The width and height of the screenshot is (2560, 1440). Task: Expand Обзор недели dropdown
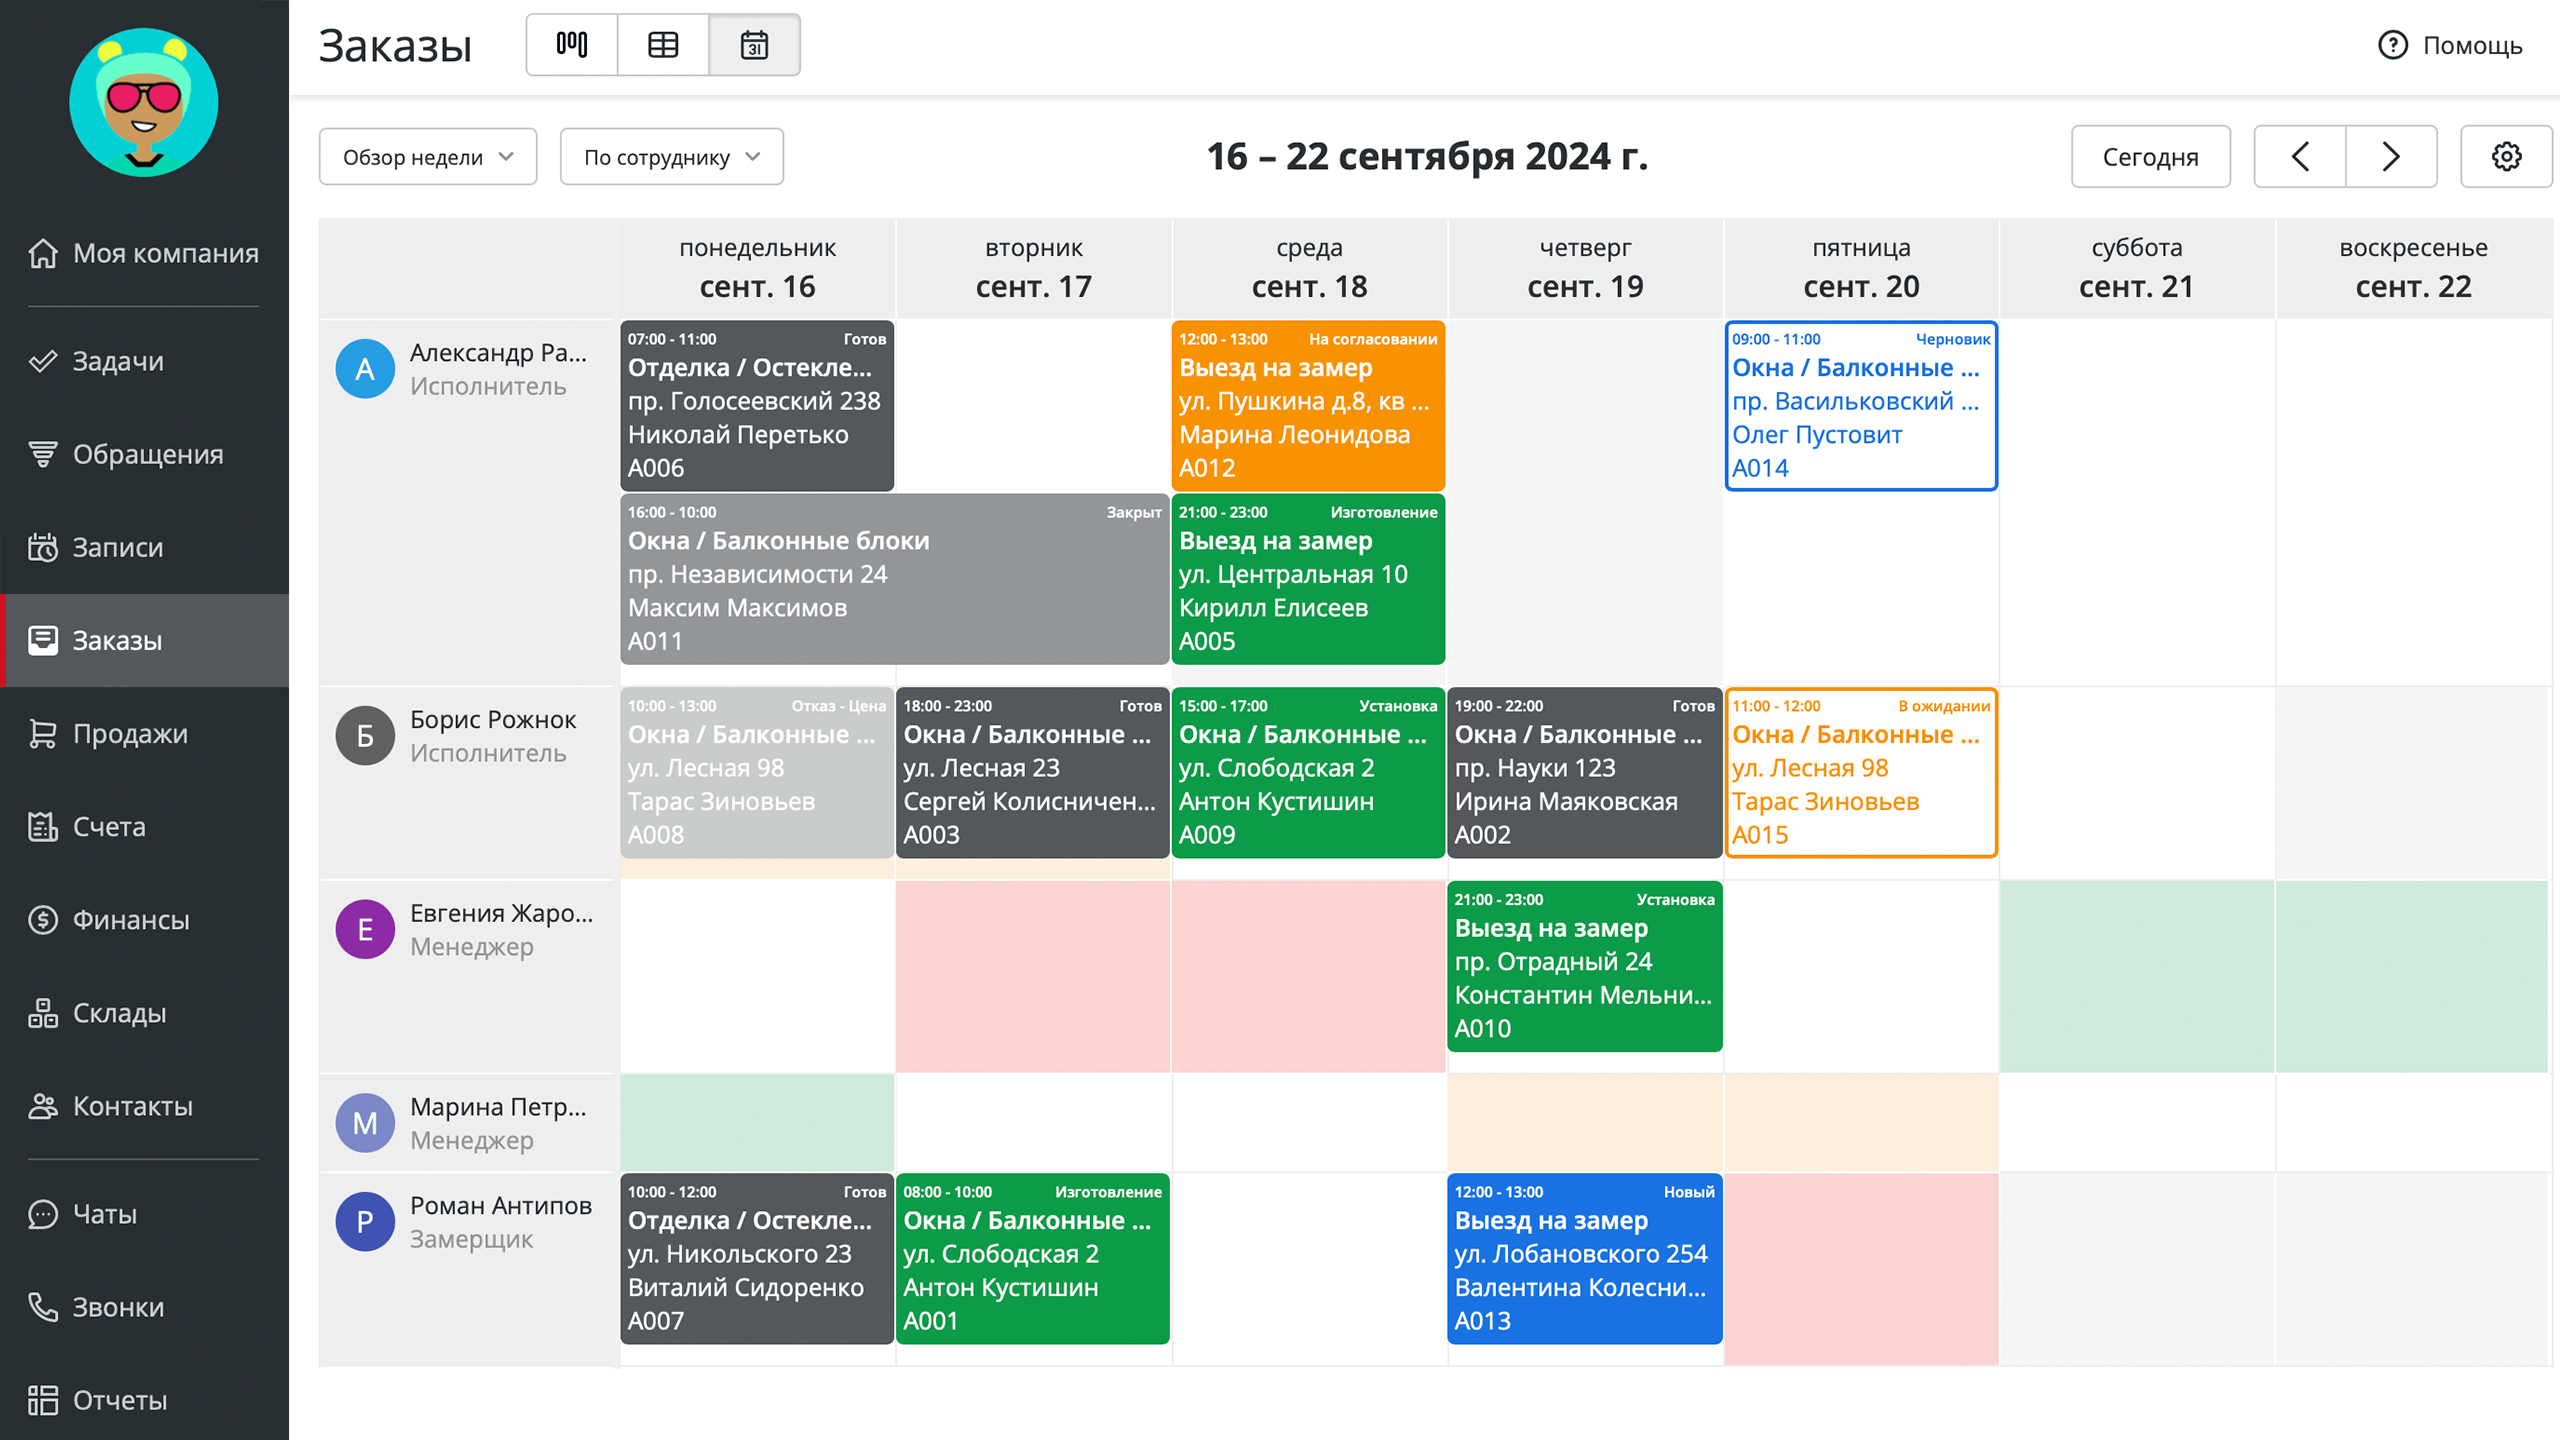tap(428, 157)
